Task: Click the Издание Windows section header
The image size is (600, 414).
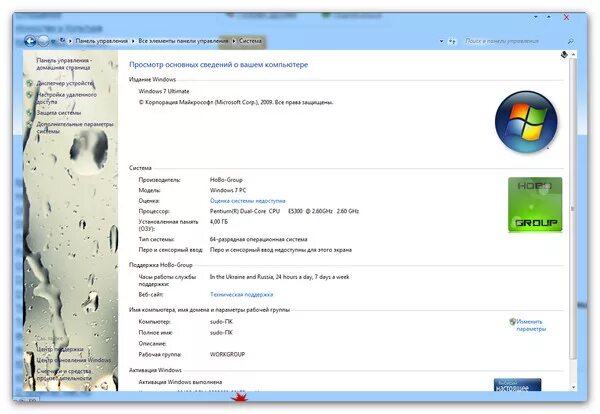Action: click(x=152, y=79)
